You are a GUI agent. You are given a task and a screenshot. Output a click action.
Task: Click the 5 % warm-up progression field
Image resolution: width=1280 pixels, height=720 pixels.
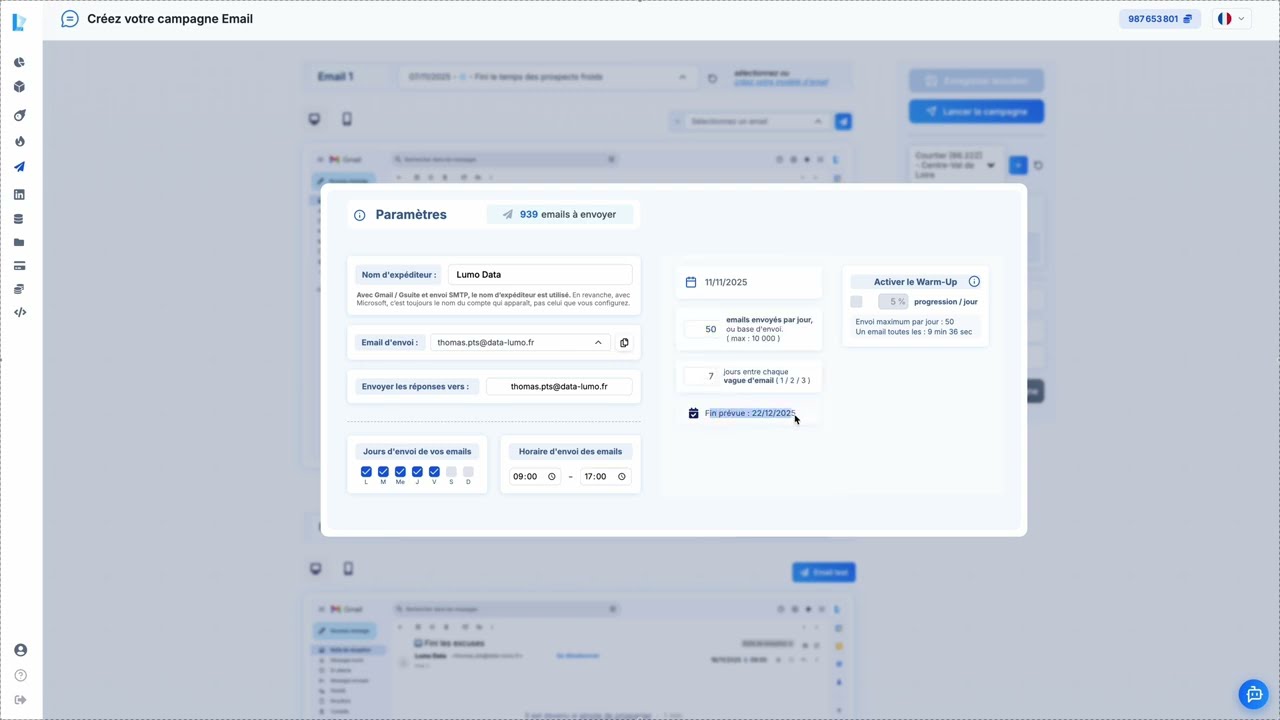(x=893, y=302)
